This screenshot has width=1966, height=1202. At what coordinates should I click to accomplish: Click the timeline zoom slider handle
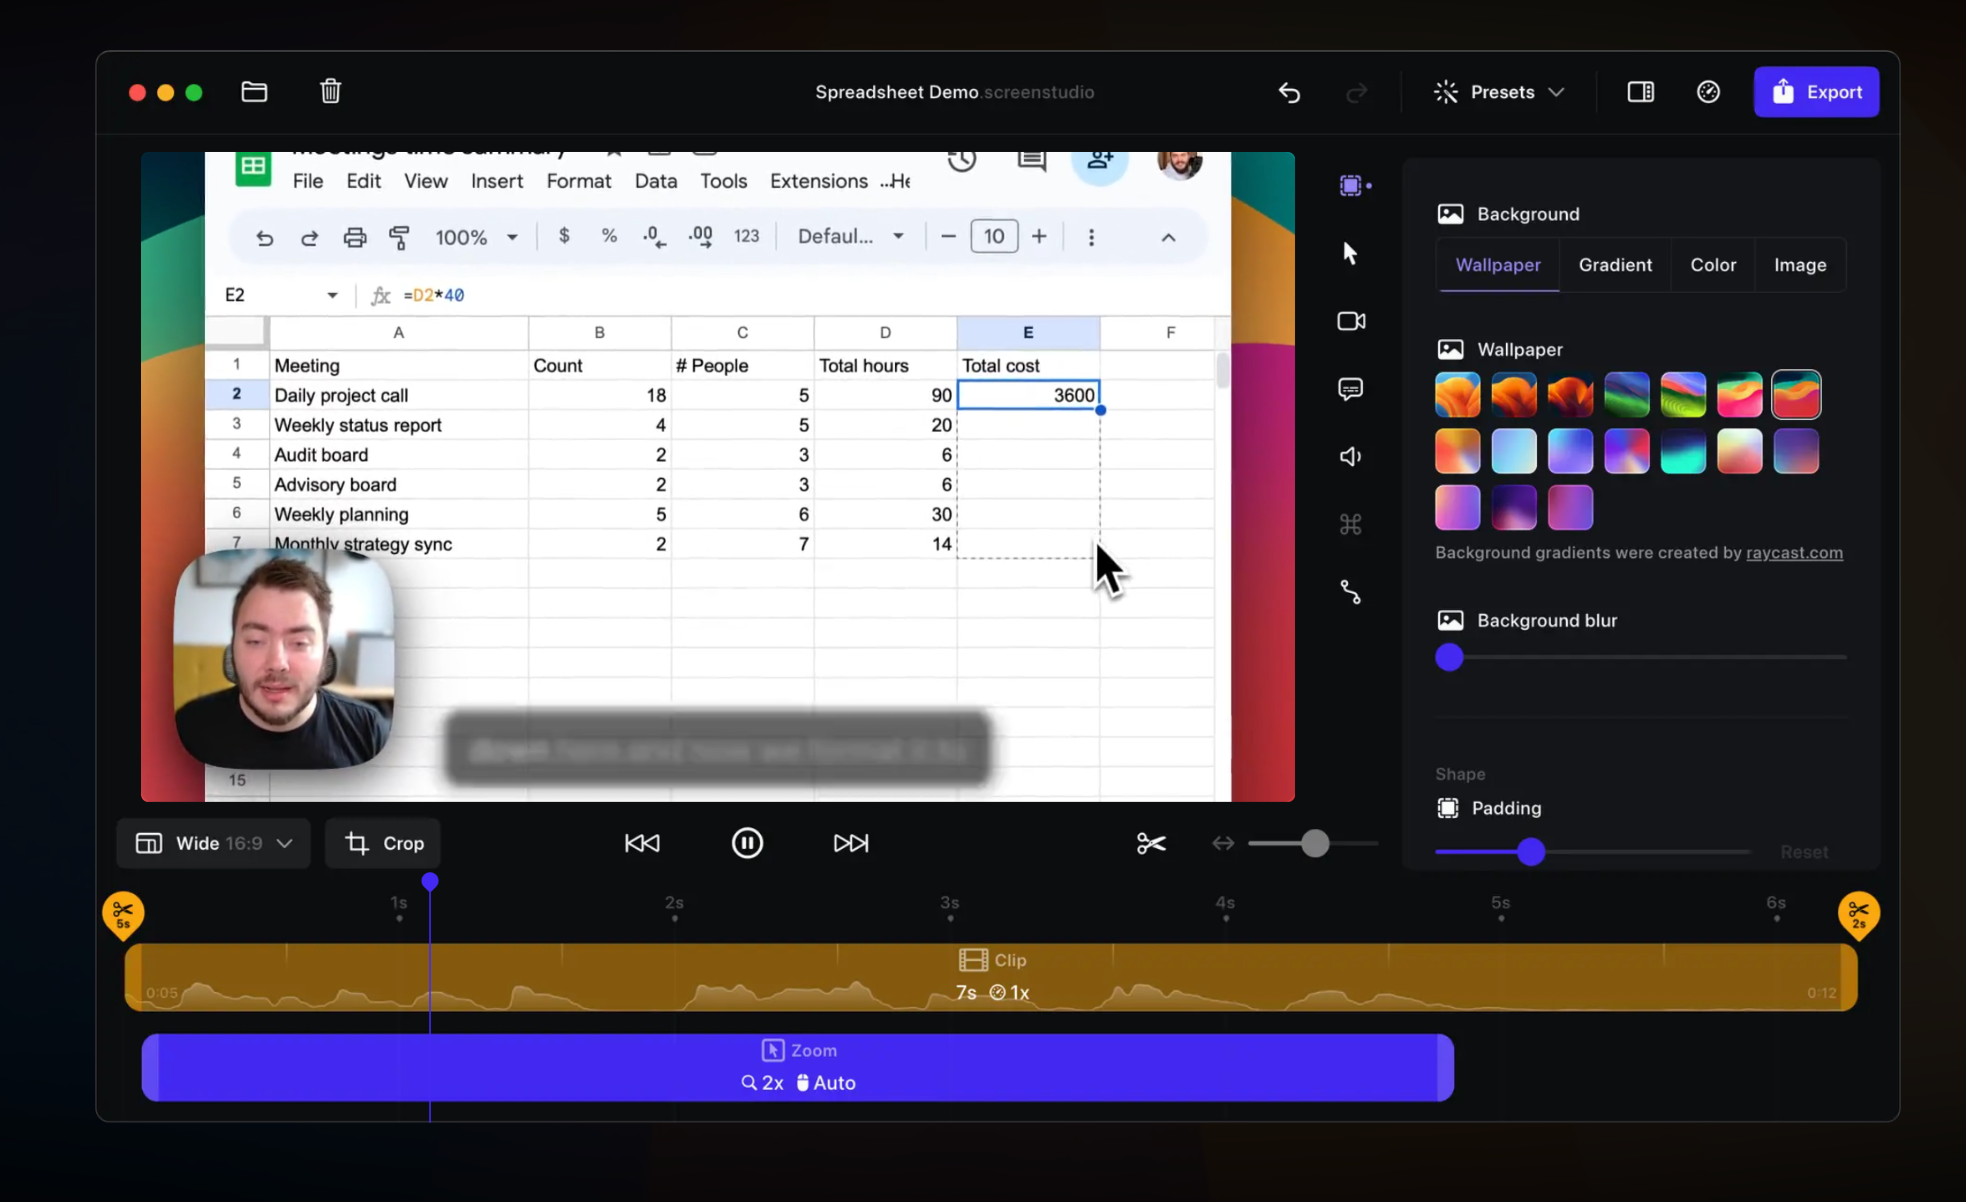1315,843
